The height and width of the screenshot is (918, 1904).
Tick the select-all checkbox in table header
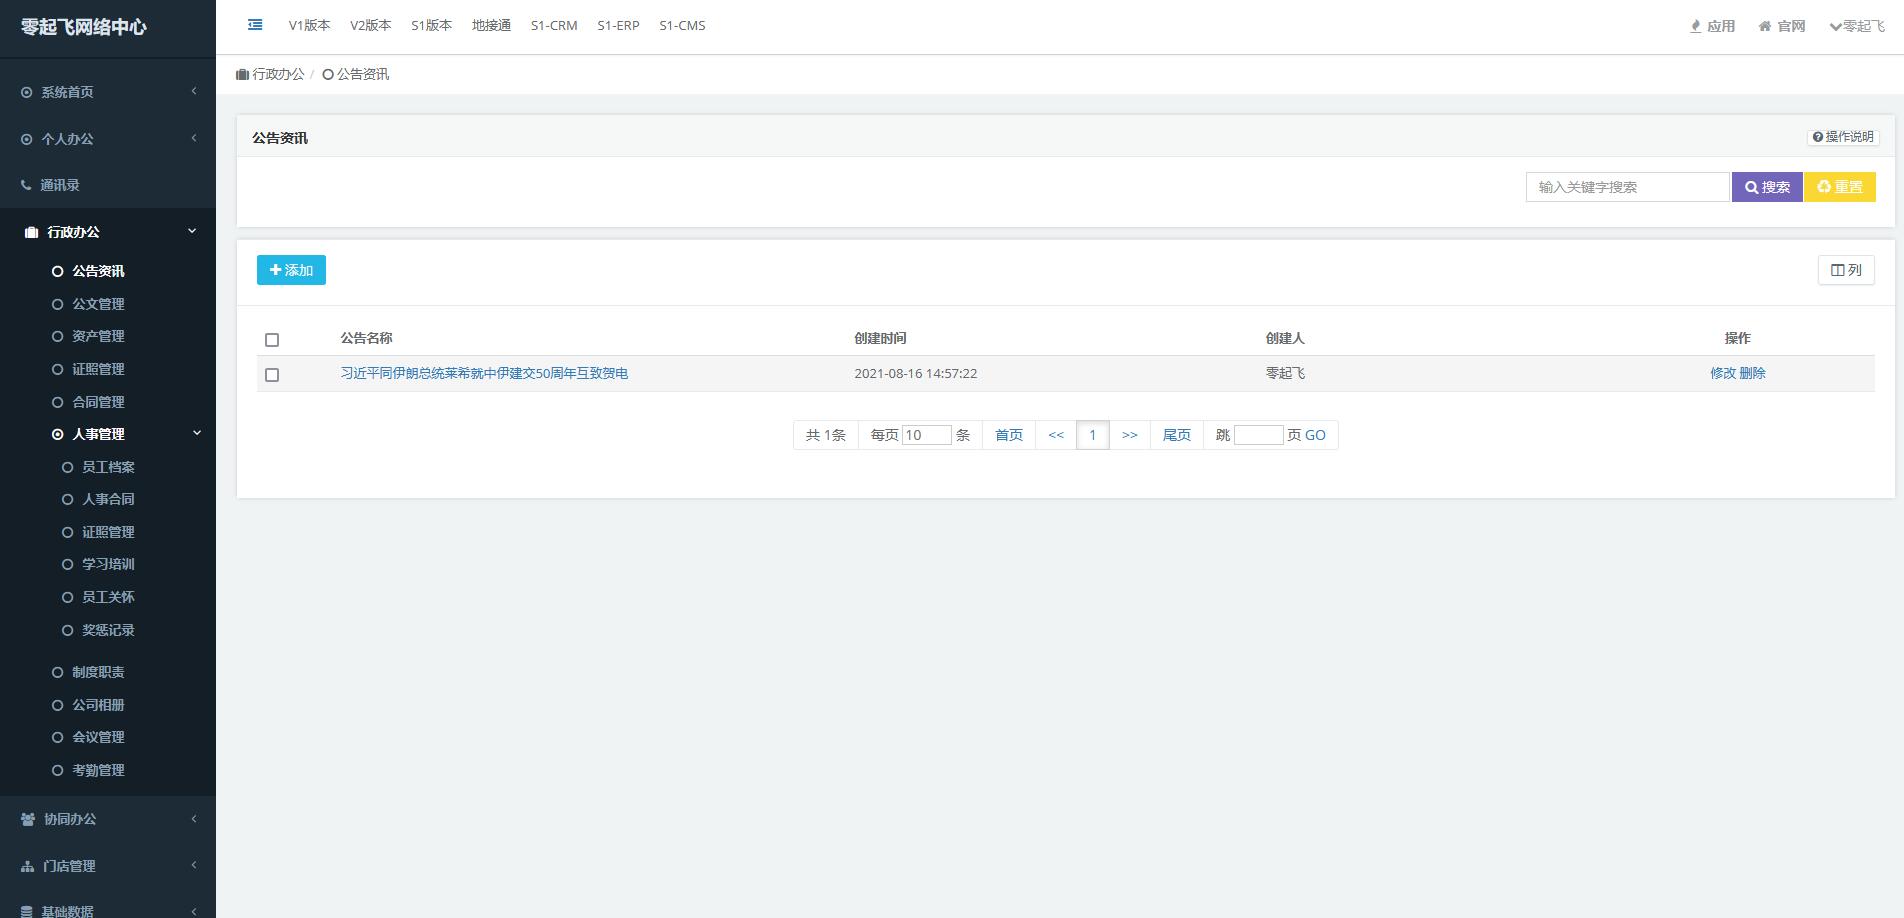coord(272,340)
